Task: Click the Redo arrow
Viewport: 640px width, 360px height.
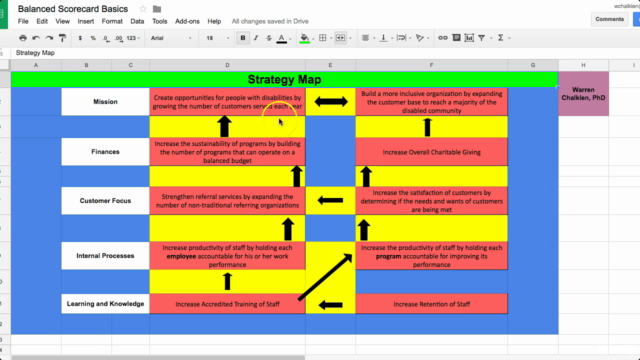Action: [x=49, y=38]
